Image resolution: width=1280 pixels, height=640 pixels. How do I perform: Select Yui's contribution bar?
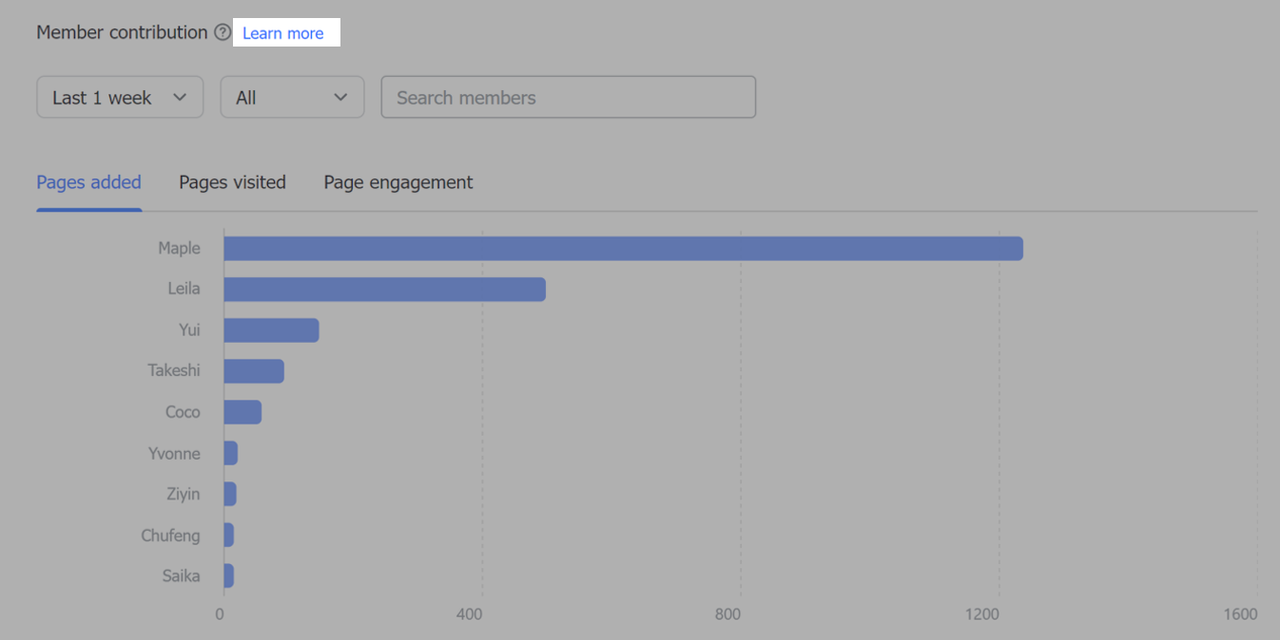pos(271,330)
